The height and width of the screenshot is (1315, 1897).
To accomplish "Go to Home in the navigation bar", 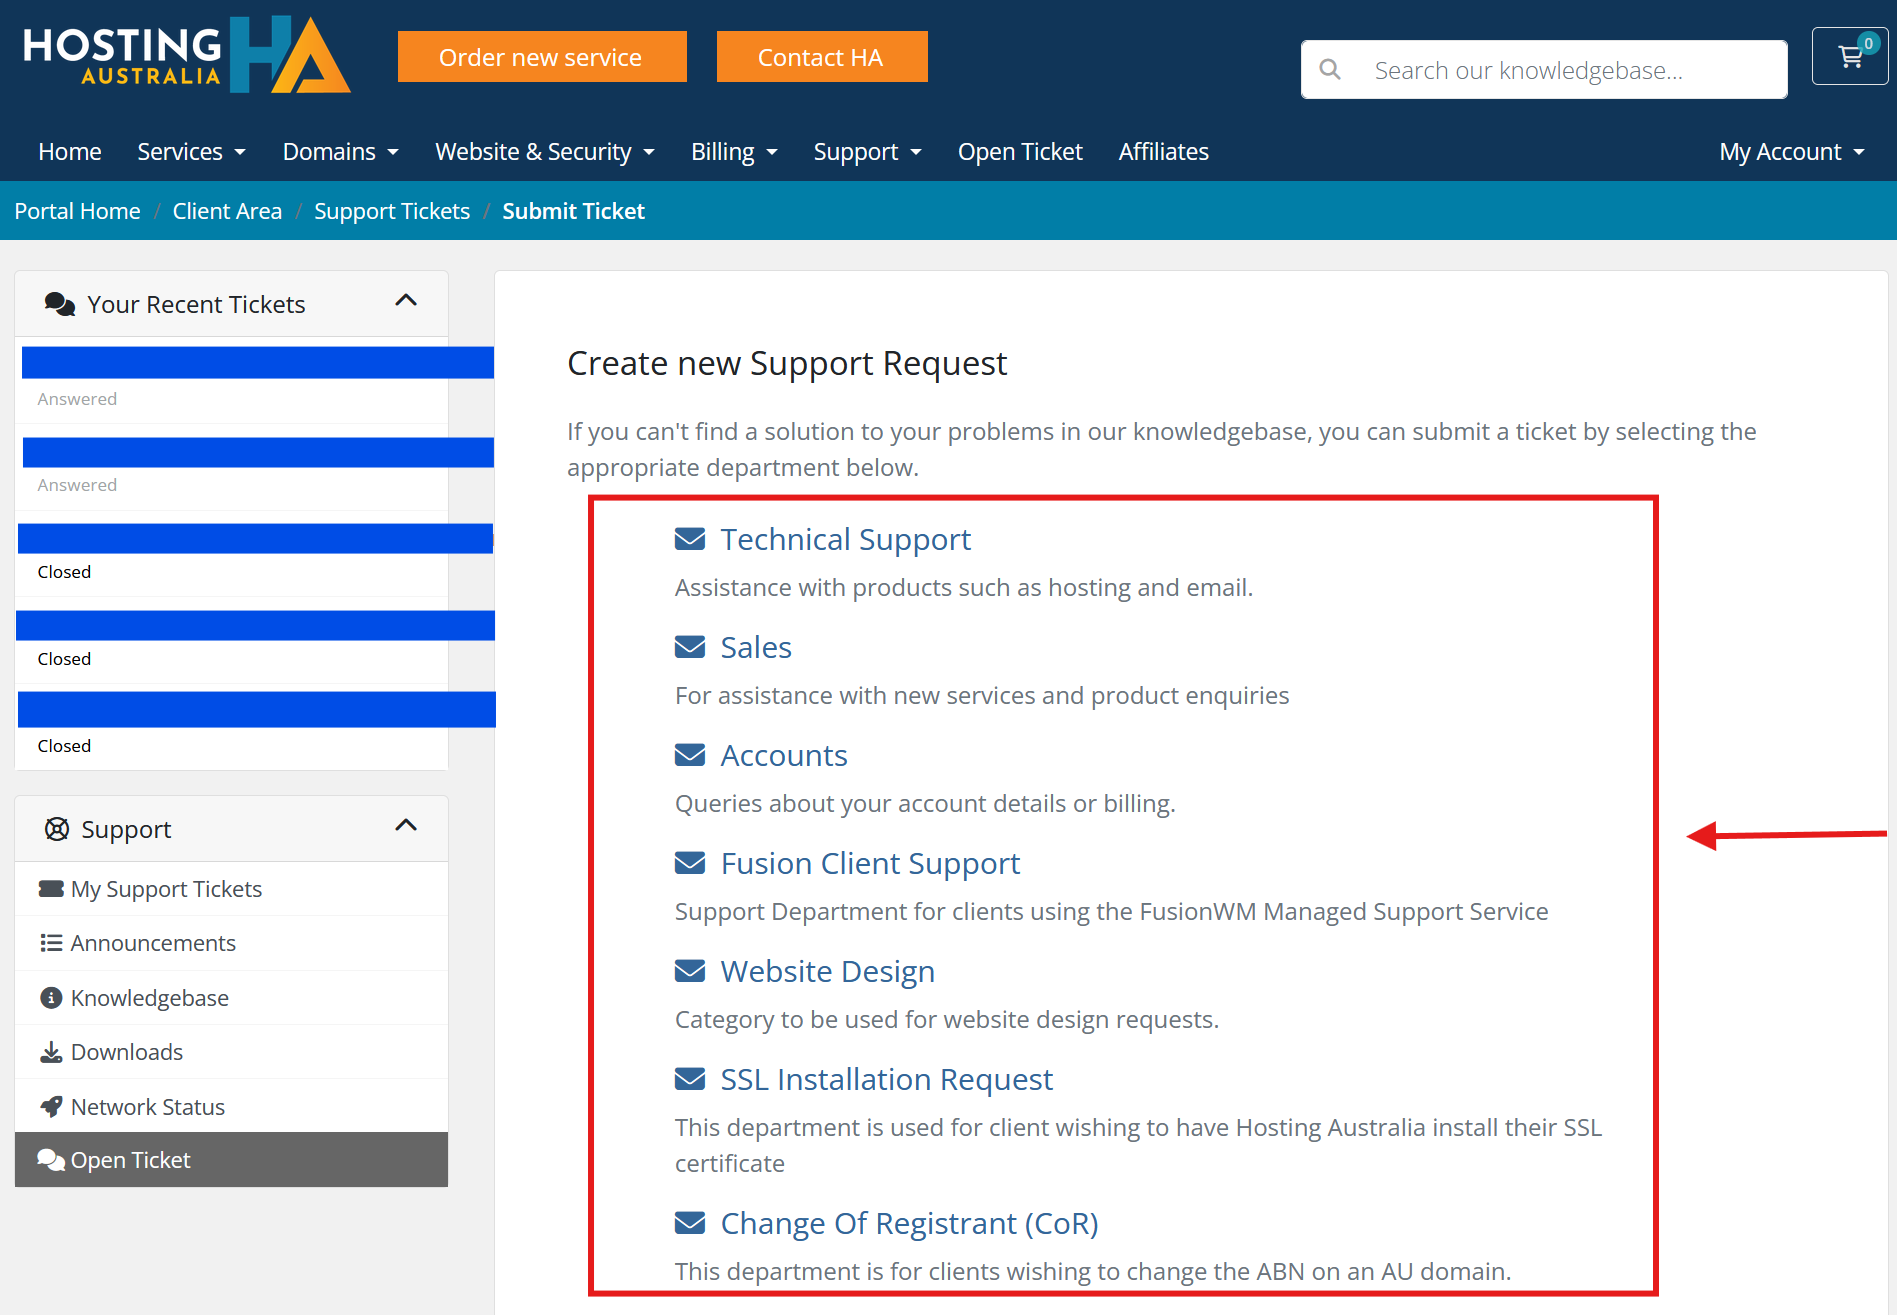I will 70,152.
